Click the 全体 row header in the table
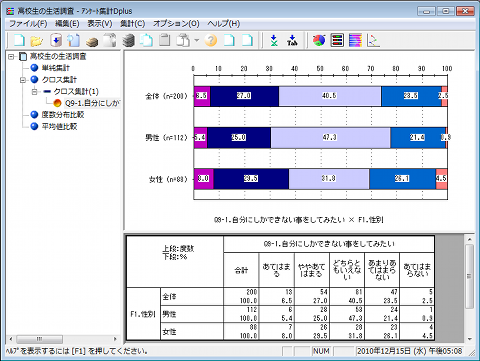 point(192,296)
